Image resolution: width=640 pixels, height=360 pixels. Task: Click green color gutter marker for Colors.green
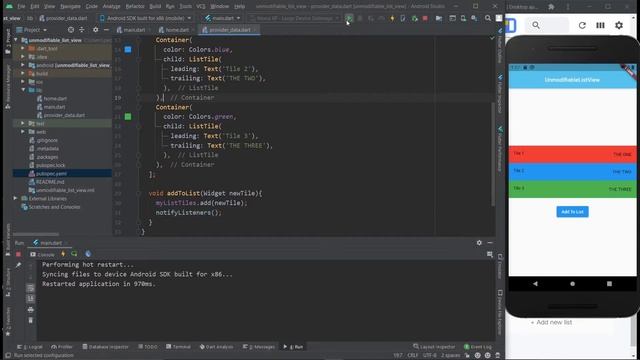pos(128,117)
